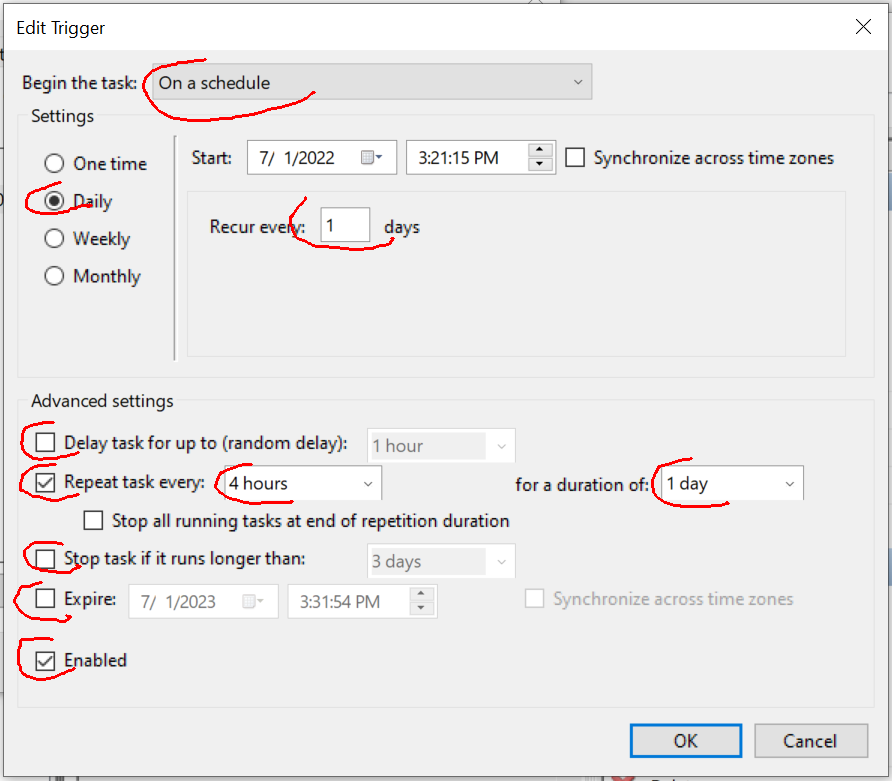This screenshot has width=892, height=781.
Task: Open the Begin the task dropdown
Action: click(372, 82)
